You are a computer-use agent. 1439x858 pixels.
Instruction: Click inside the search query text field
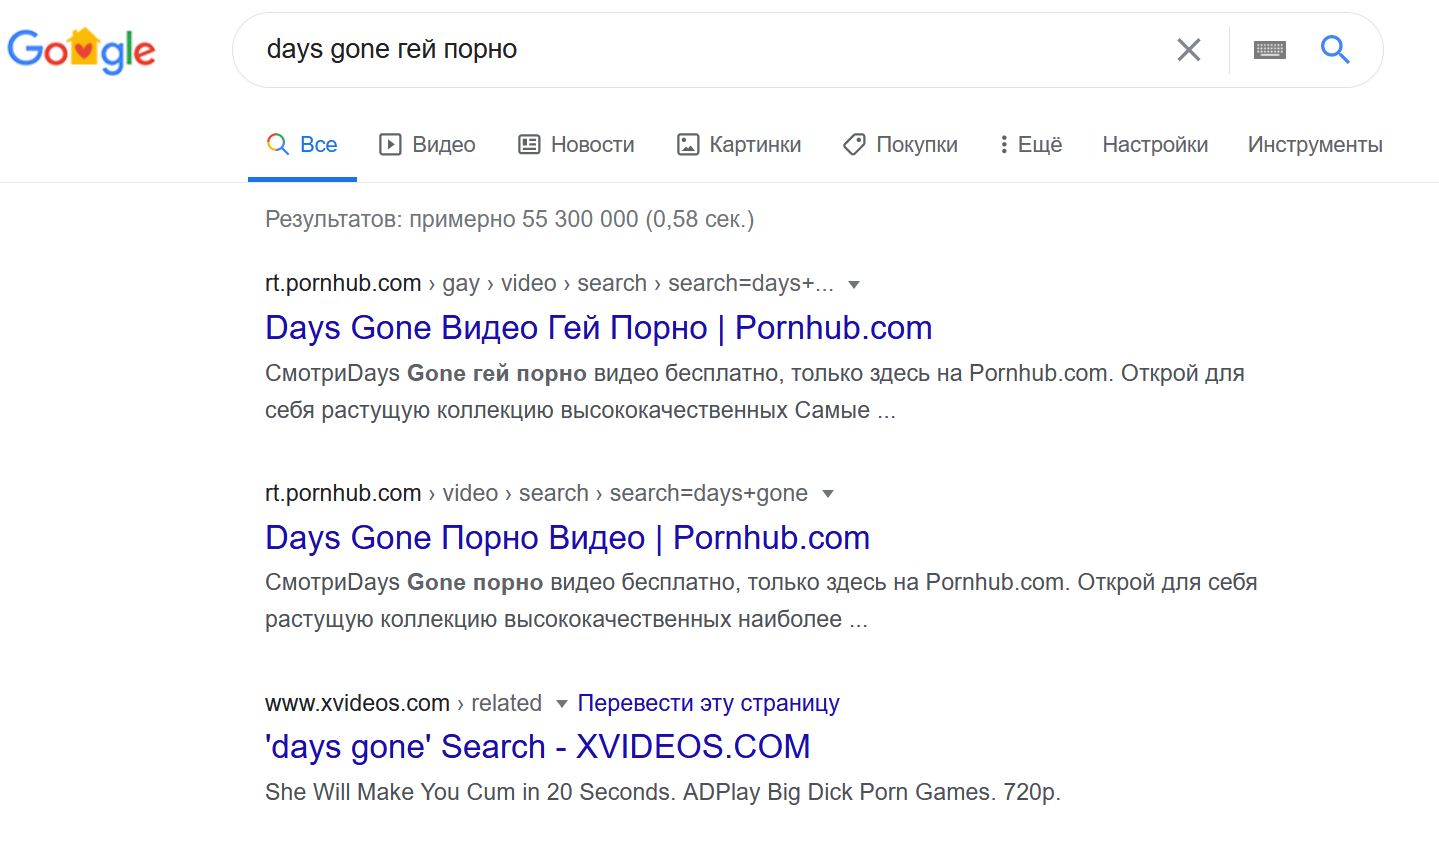[x=700, y=50]
